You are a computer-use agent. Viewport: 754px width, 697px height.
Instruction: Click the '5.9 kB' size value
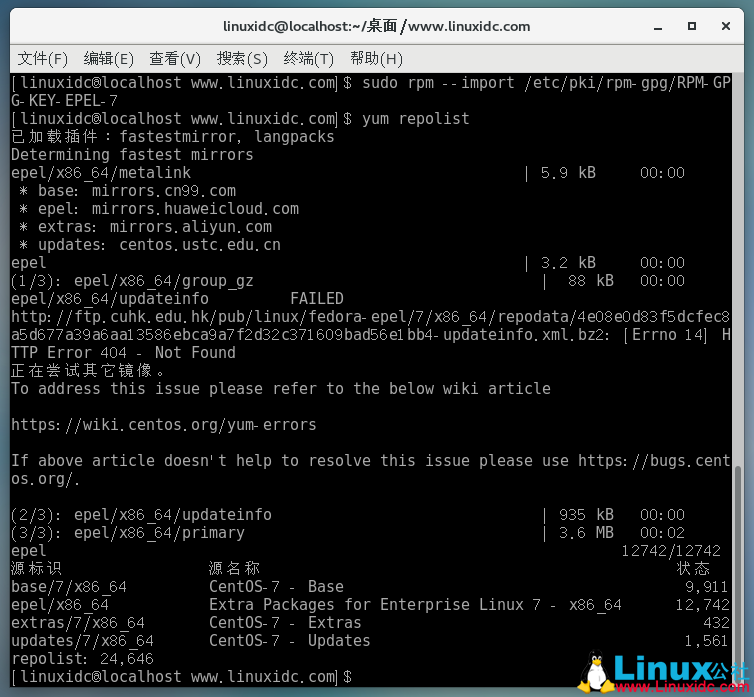(568, 173)
